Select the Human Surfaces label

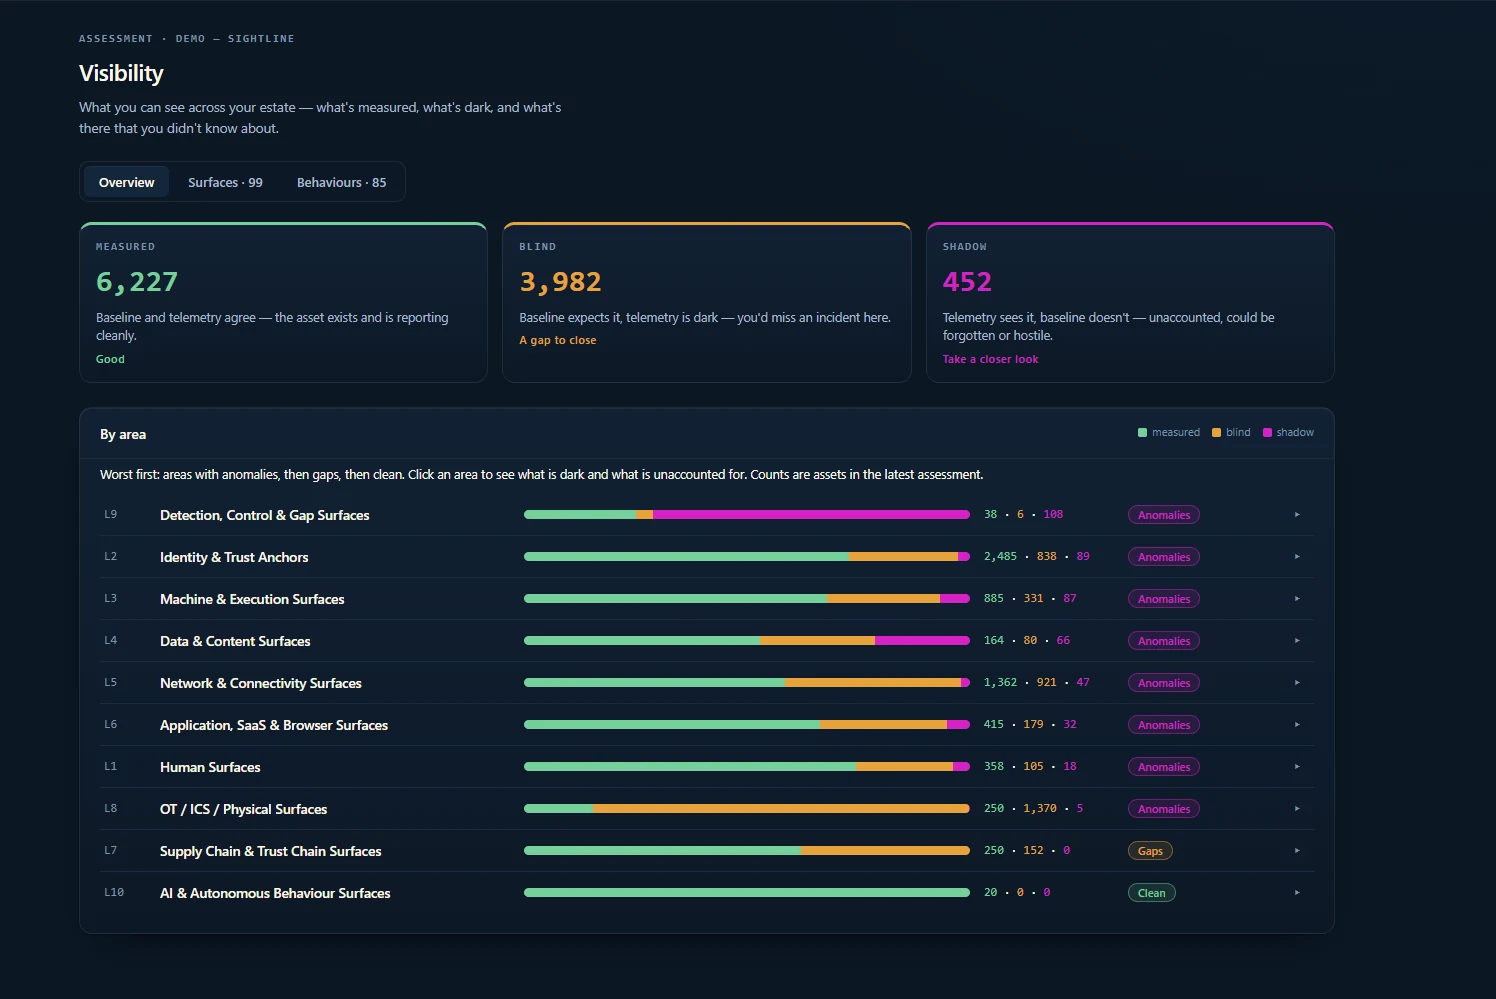[210, 767]
